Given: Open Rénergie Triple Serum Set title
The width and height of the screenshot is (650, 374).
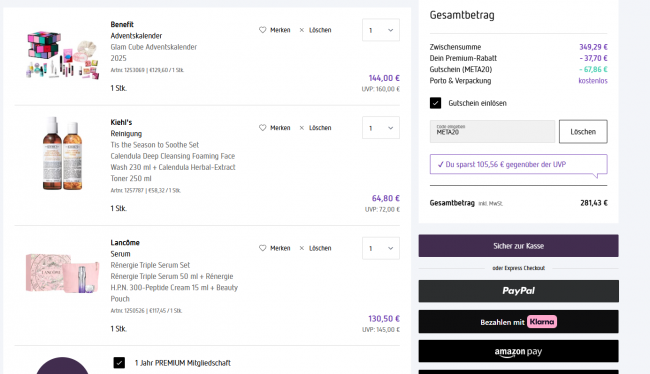Looking at the screenshot, I should pyautogui.click(x=150, y=265).
